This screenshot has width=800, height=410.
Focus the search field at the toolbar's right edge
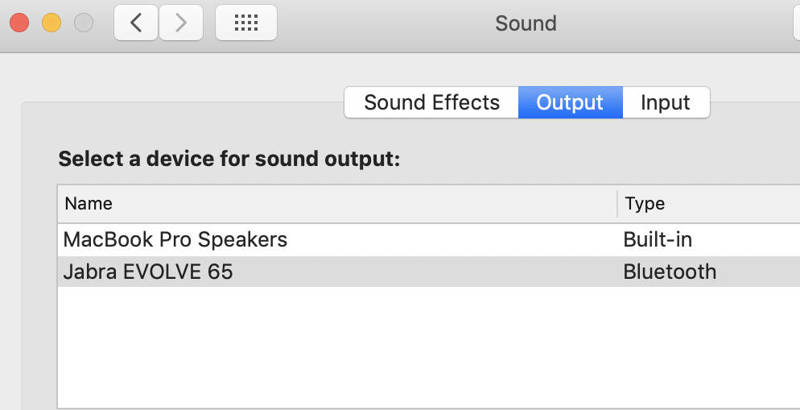pos(797,23)
